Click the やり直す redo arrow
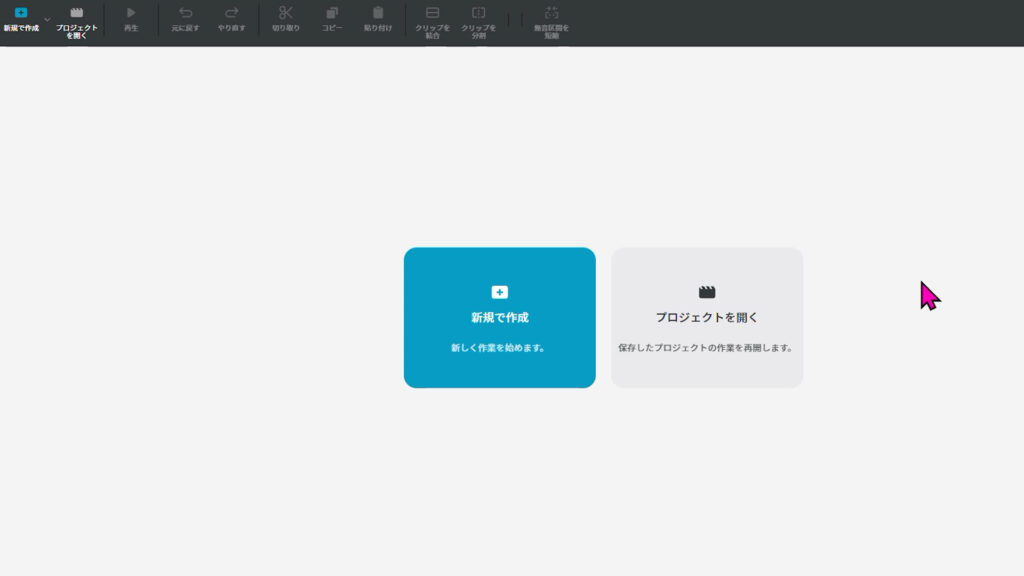 coord(231,13)
